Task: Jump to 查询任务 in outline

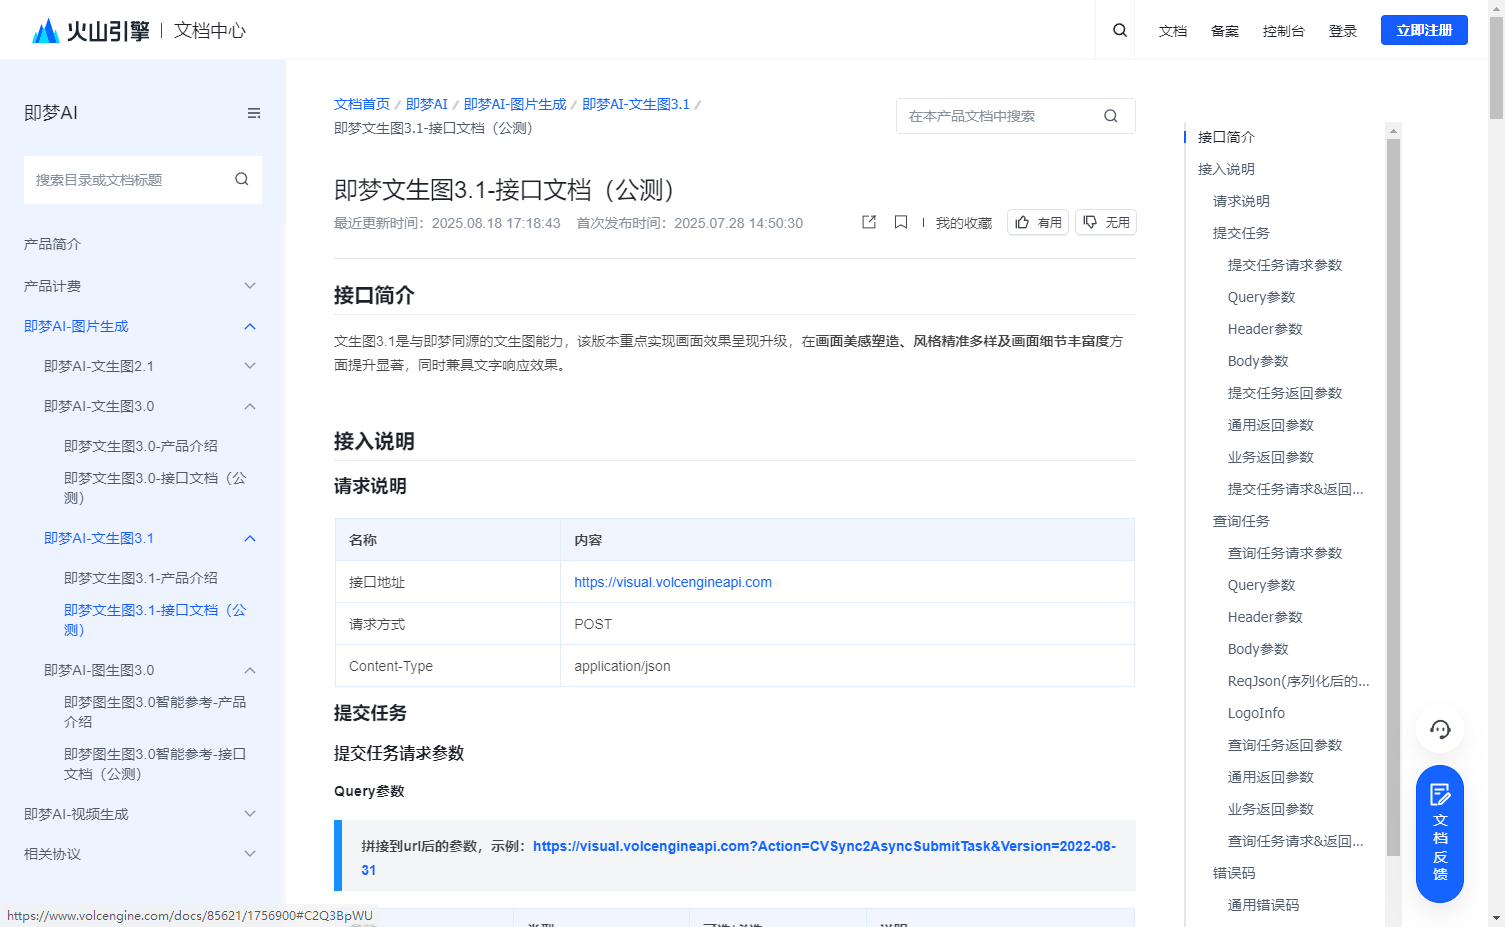Action: (1241, 521)
